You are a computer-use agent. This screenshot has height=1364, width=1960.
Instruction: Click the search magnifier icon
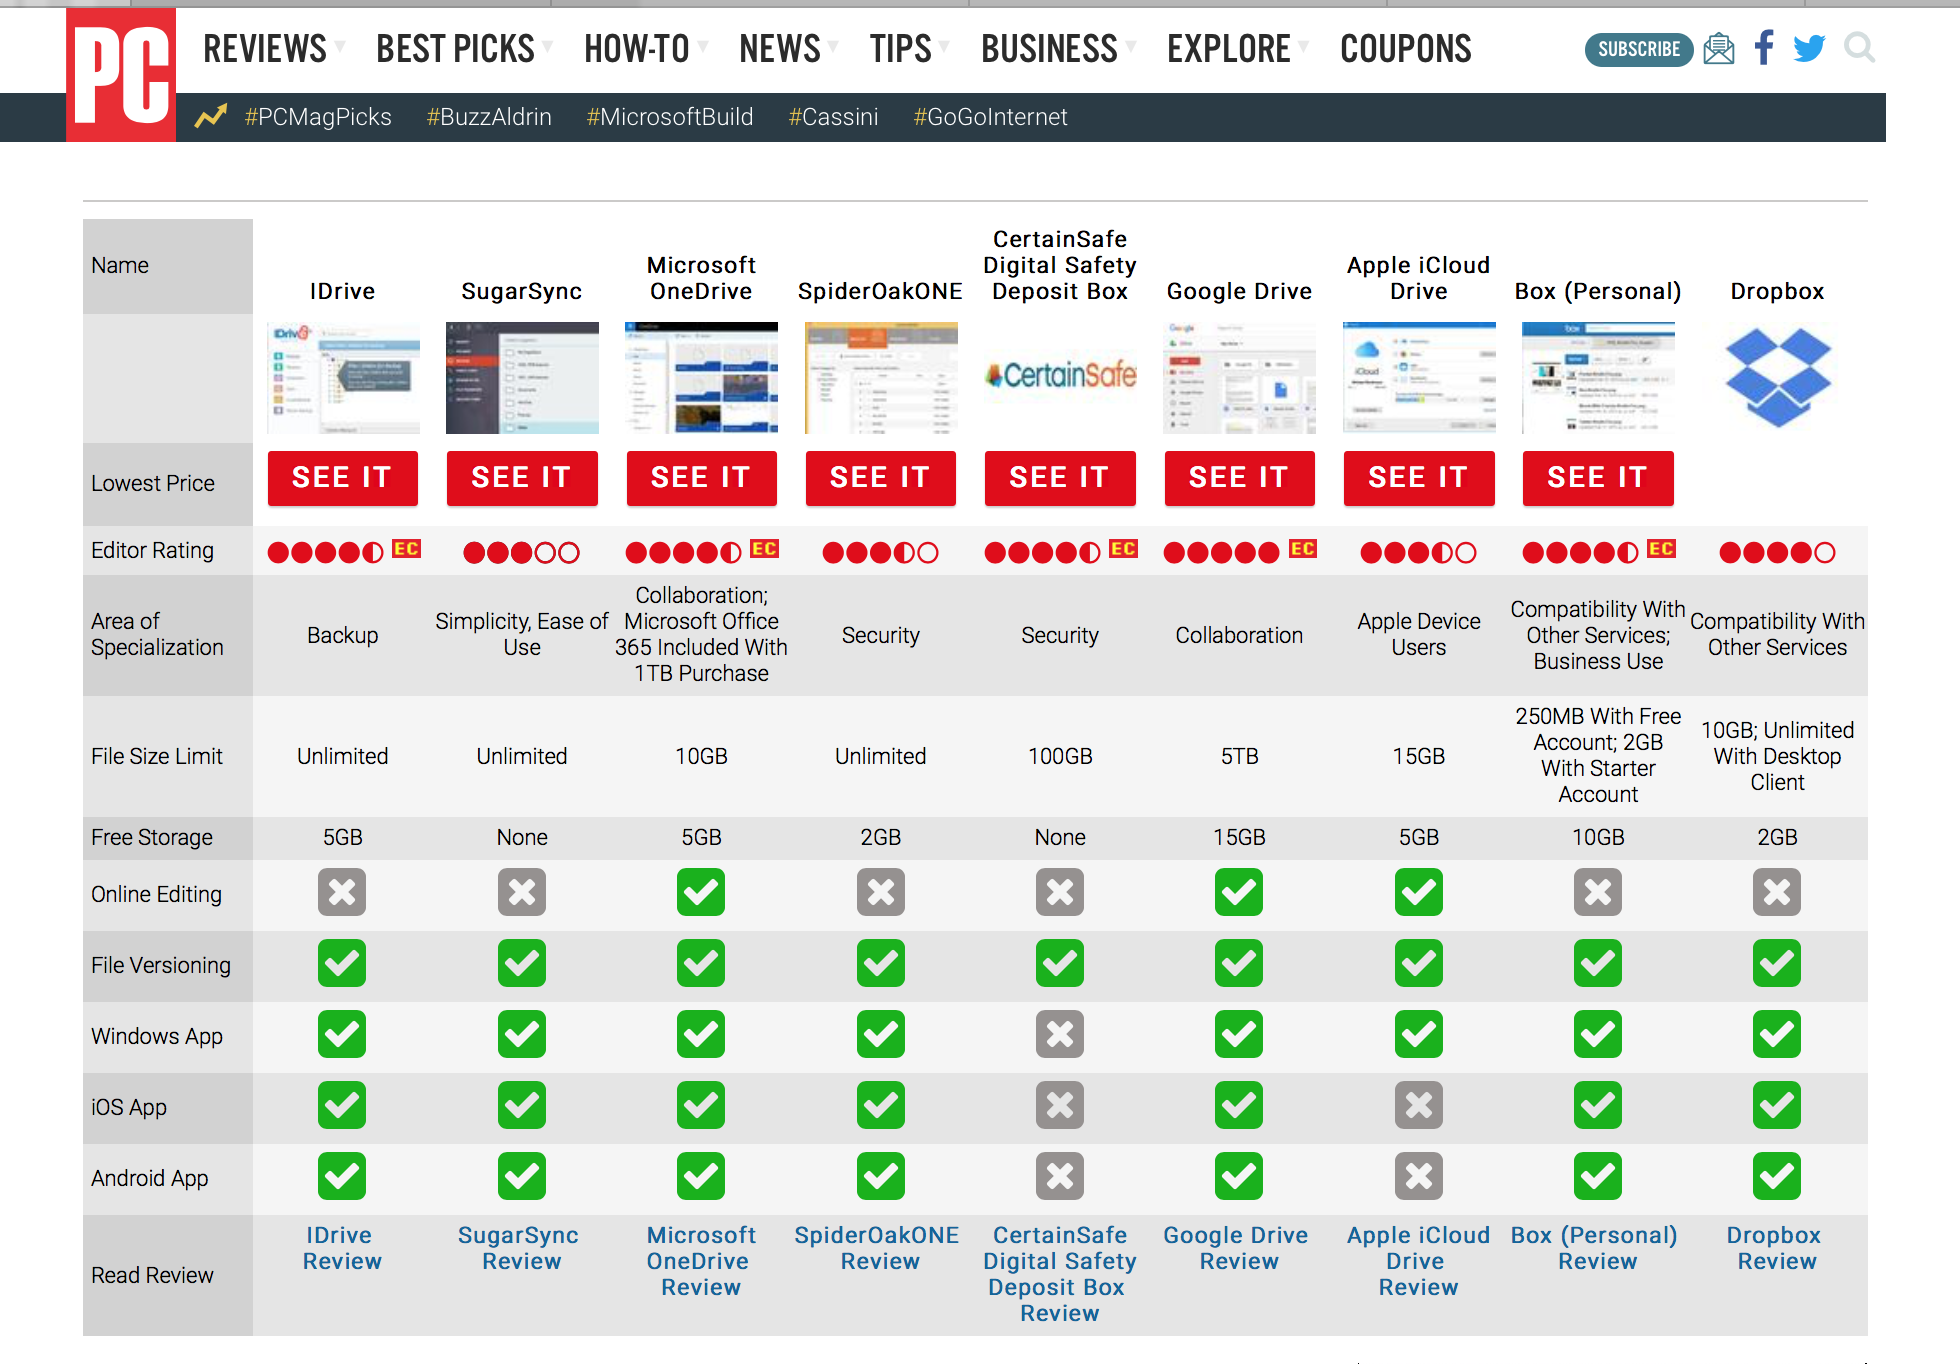(1859, 48)
